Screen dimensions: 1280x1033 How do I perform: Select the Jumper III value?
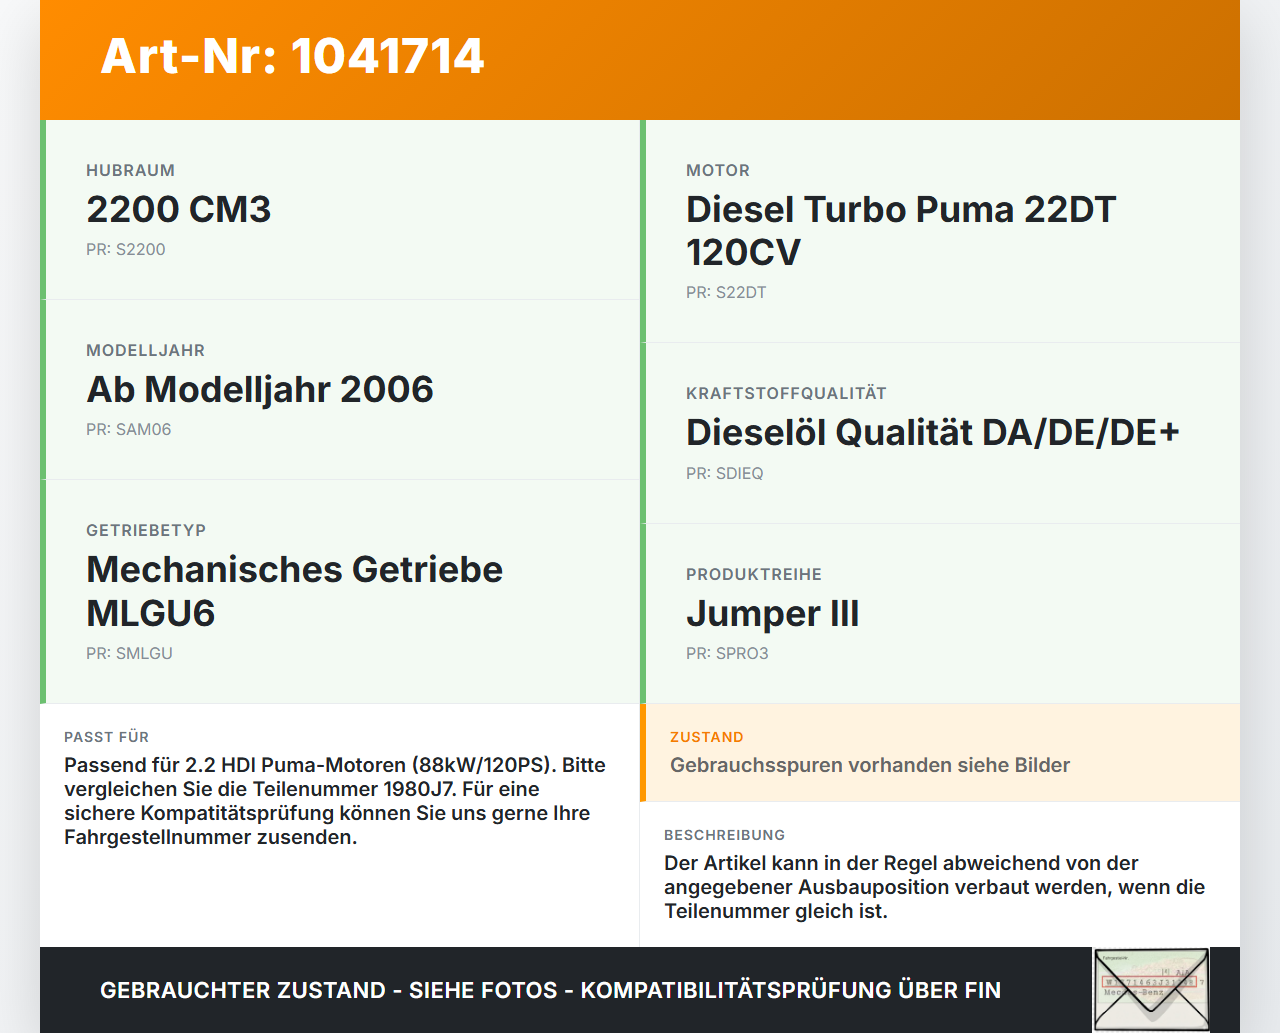click(773, 613)
